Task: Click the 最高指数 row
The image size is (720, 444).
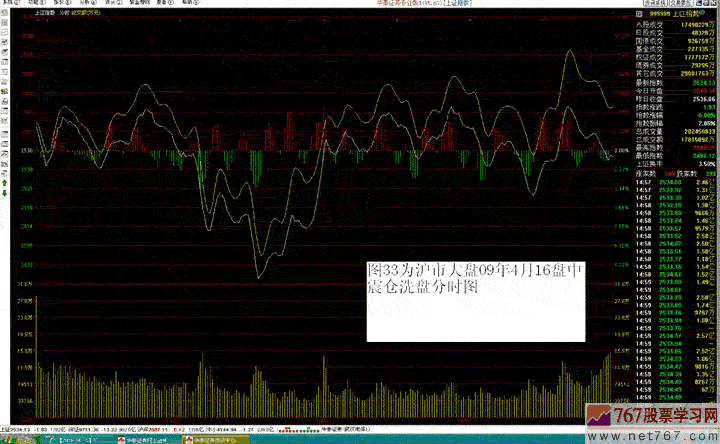Action: [675, 148]
